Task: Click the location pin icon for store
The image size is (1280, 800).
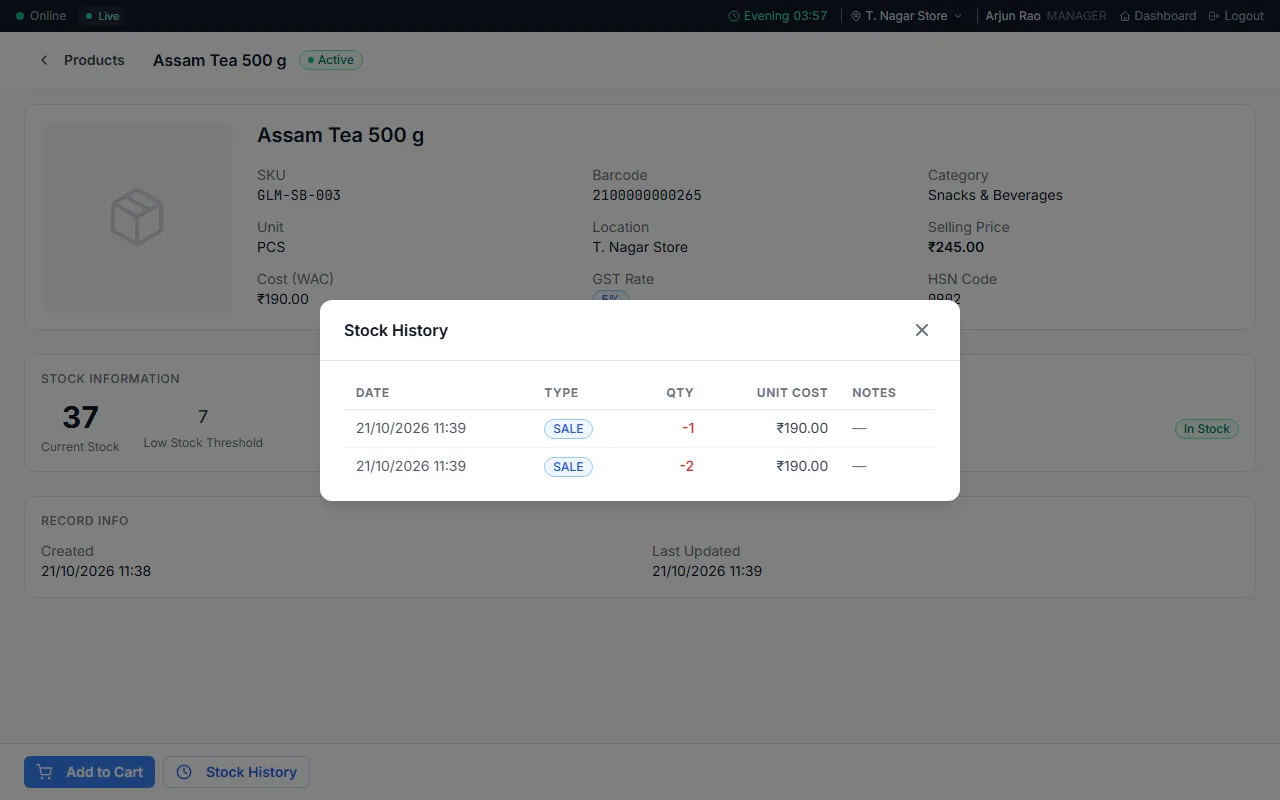Action: click(856, 16)
